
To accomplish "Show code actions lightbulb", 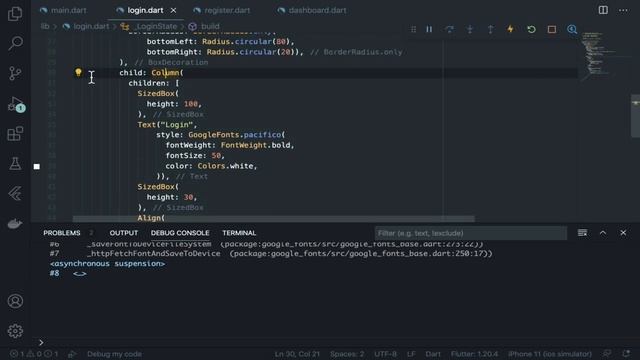I will (78, 73).
